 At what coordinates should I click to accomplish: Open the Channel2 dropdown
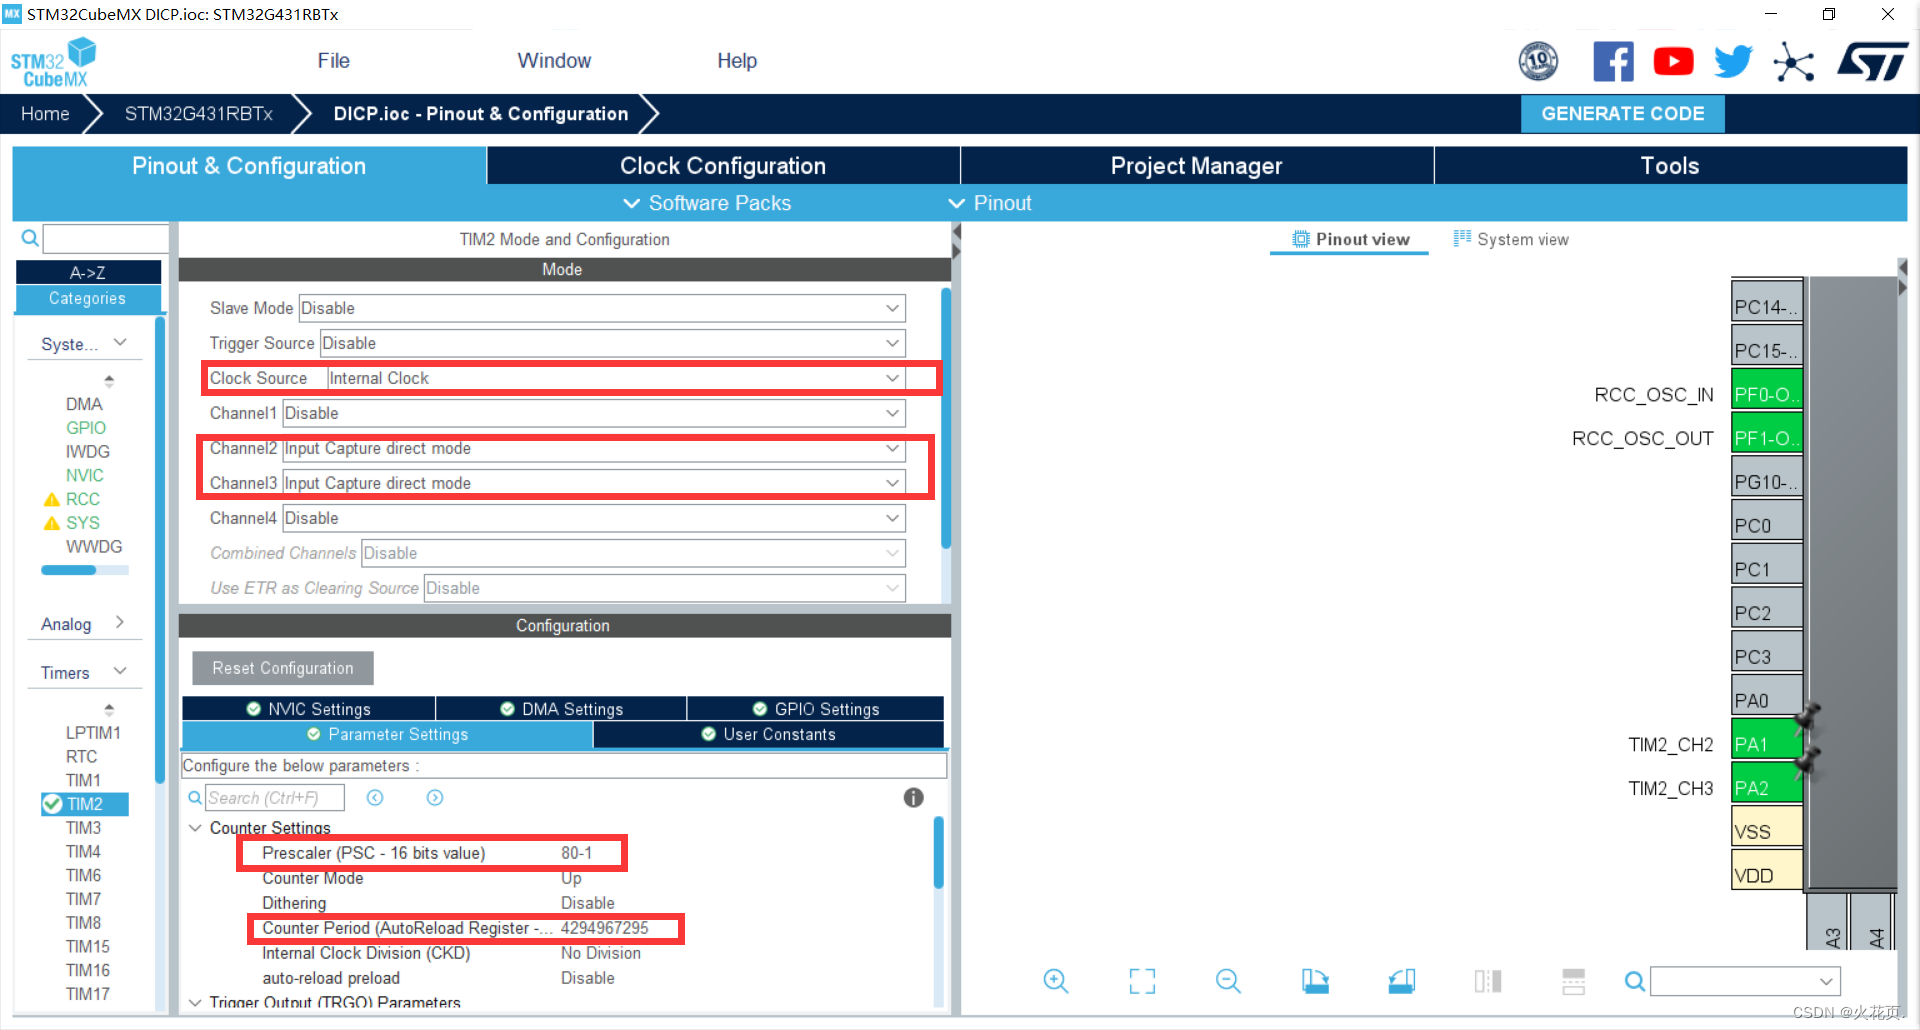594,448
